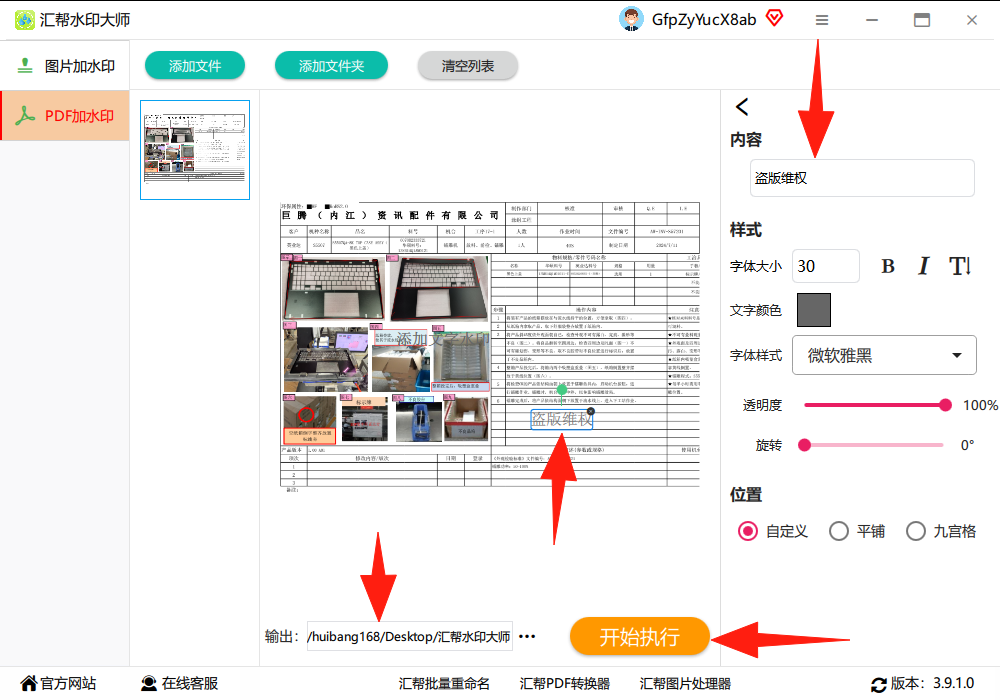Select the 自定义 position option

[x=772, y=531]
